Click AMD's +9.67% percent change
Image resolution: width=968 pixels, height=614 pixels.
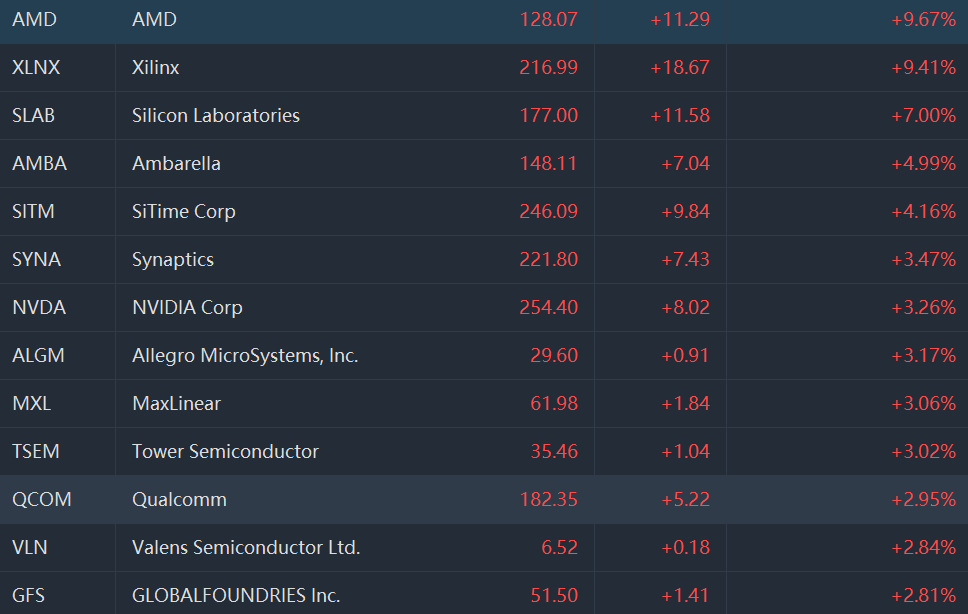pyautogui.click(x=923, y=19)
